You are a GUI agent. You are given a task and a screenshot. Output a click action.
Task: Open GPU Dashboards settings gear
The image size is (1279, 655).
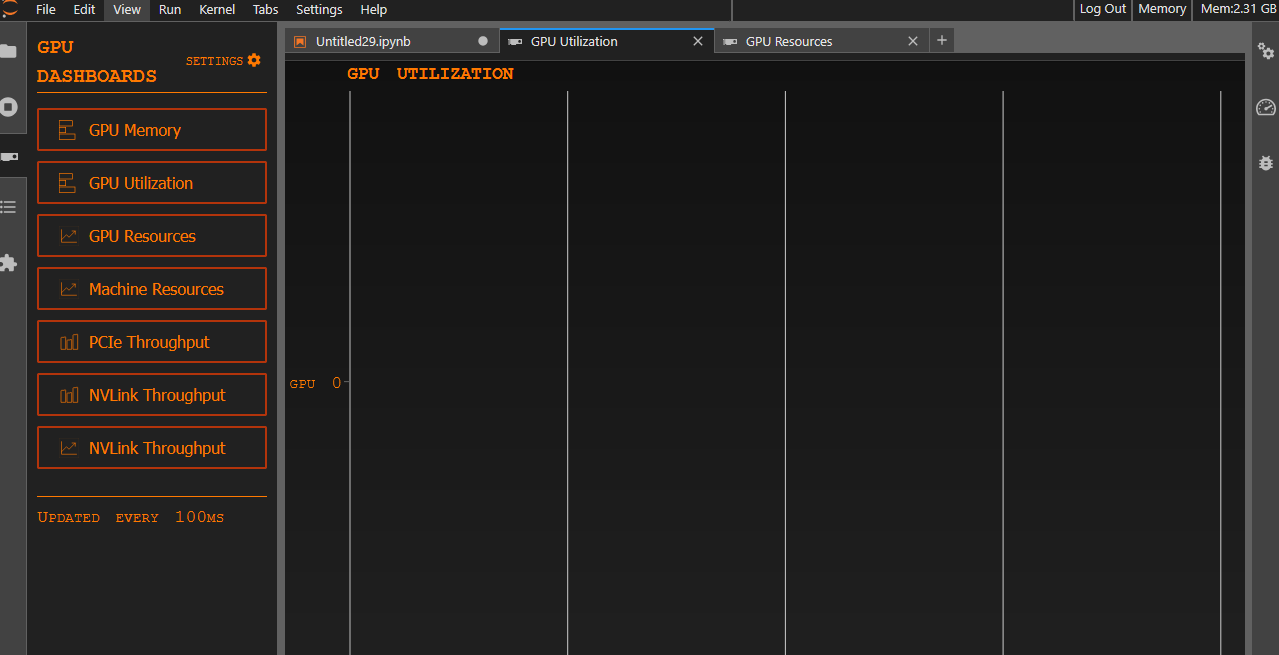[x=253, y=60]
